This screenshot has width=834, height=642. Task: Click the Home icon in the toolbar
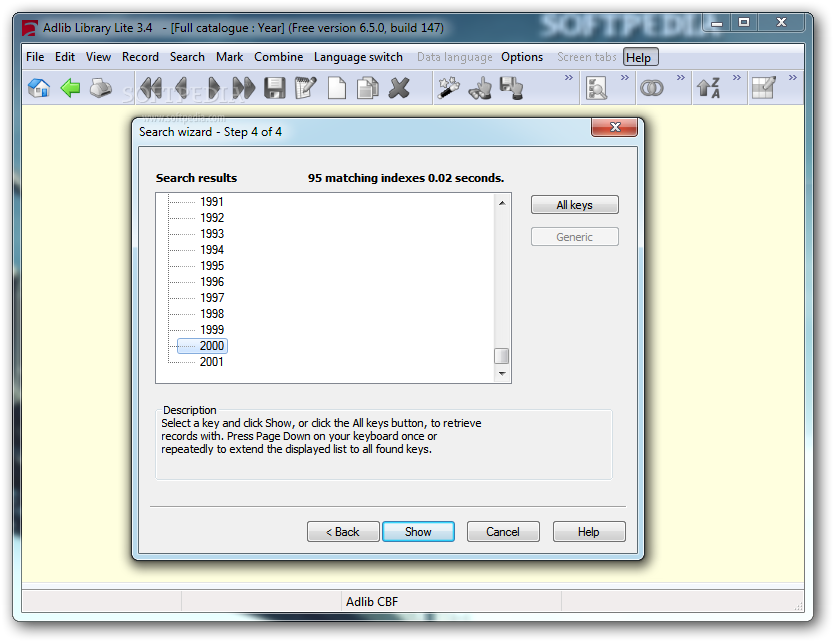coord(39,88)
